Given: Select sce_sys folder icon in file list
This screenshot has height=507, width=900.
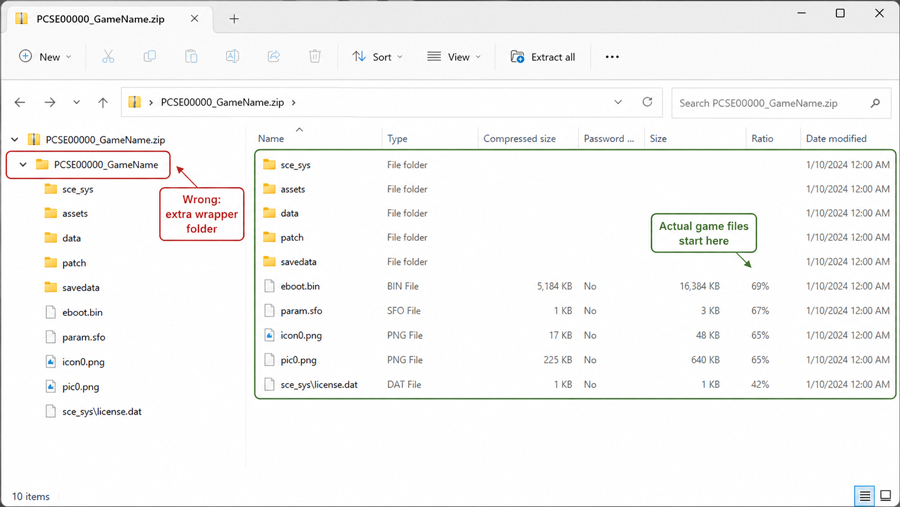Looking at the screenshot, I should 269,165.
